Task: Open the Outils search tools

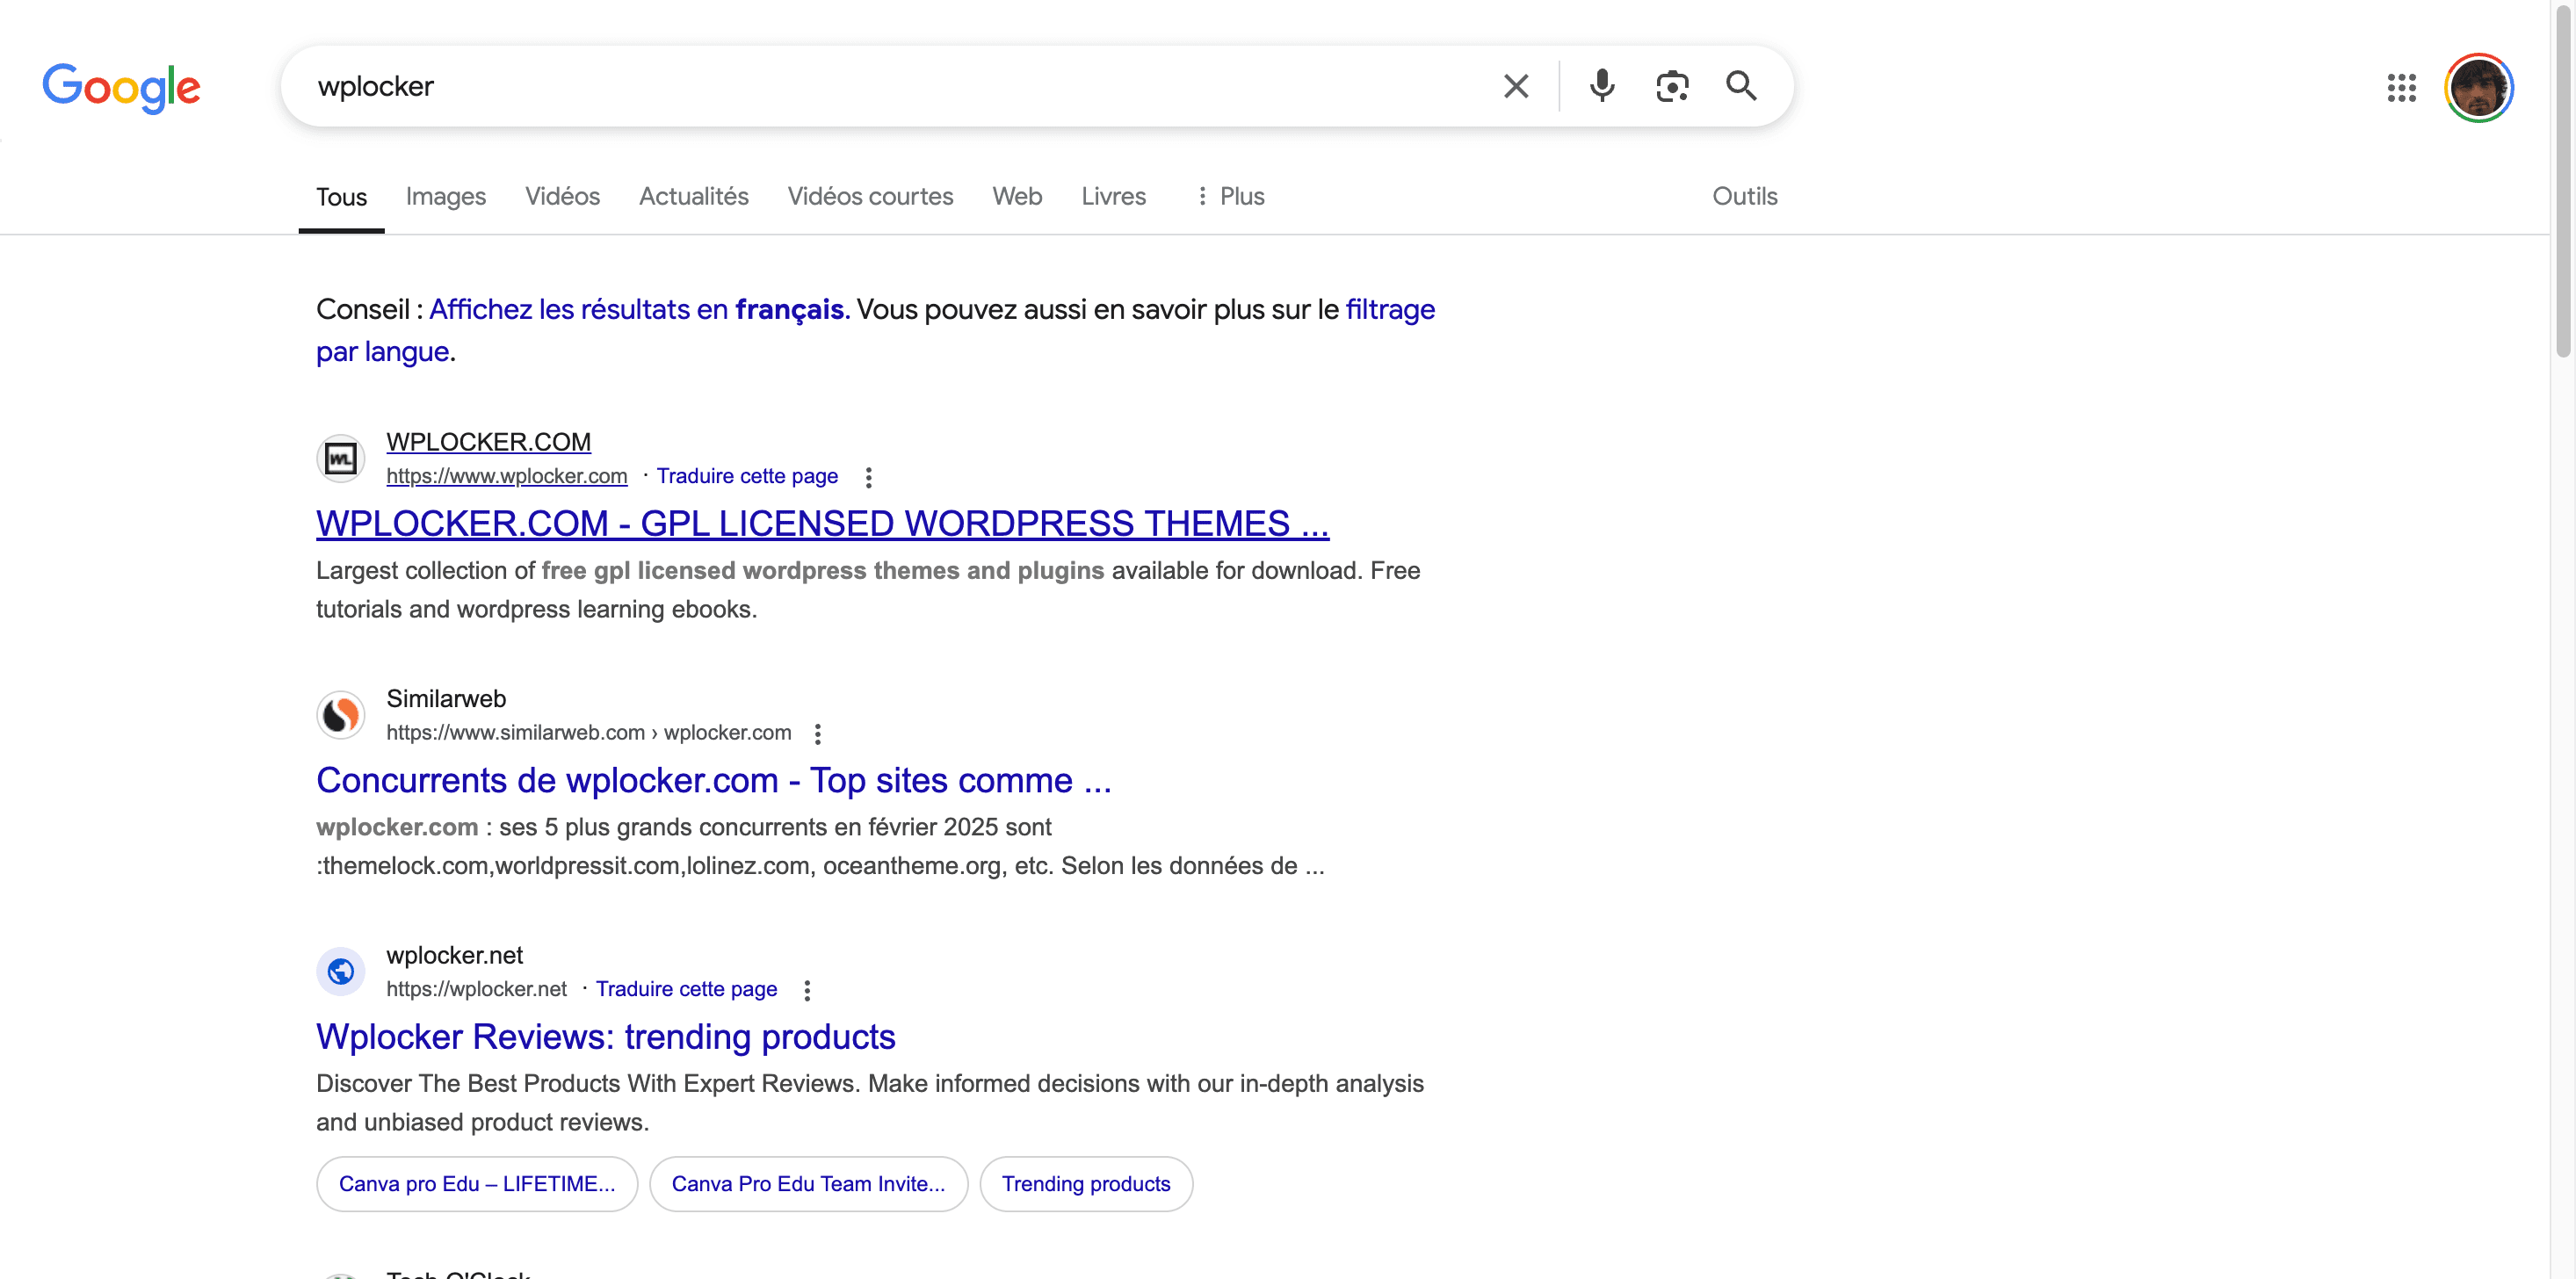Action: point(1745,196)
